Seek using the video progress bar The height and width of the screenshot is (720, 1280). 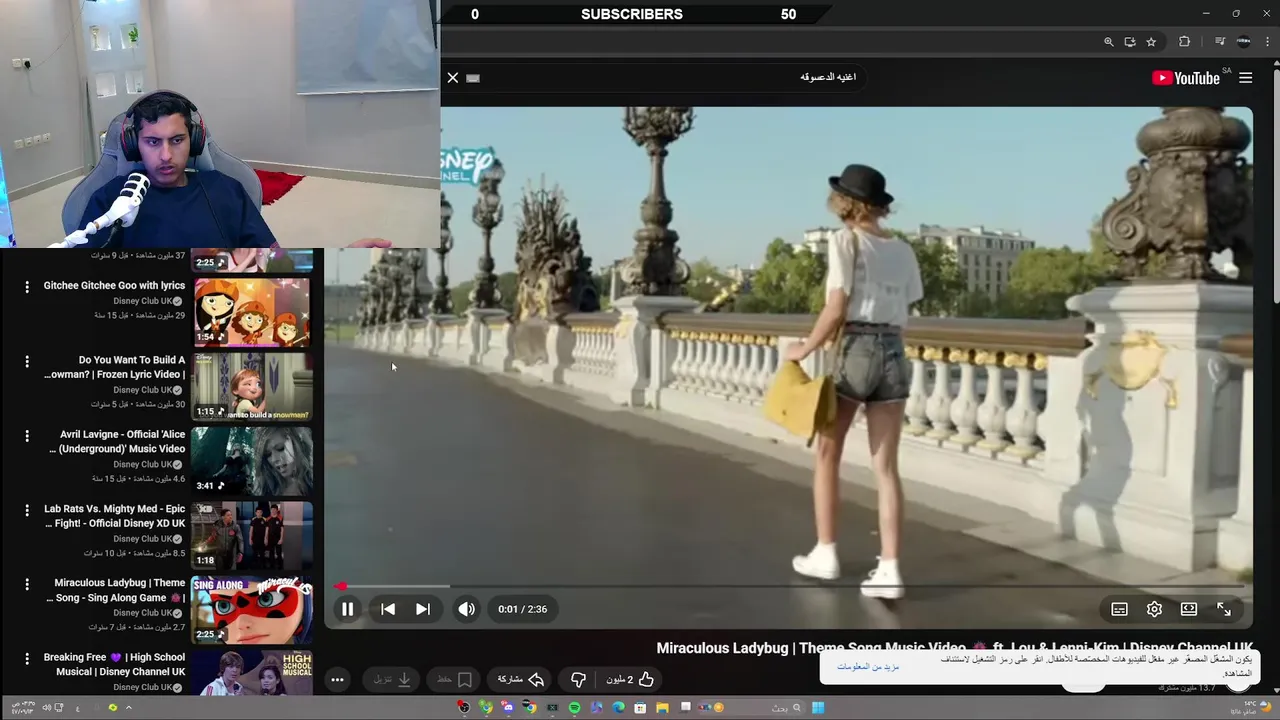coord(788,586)
